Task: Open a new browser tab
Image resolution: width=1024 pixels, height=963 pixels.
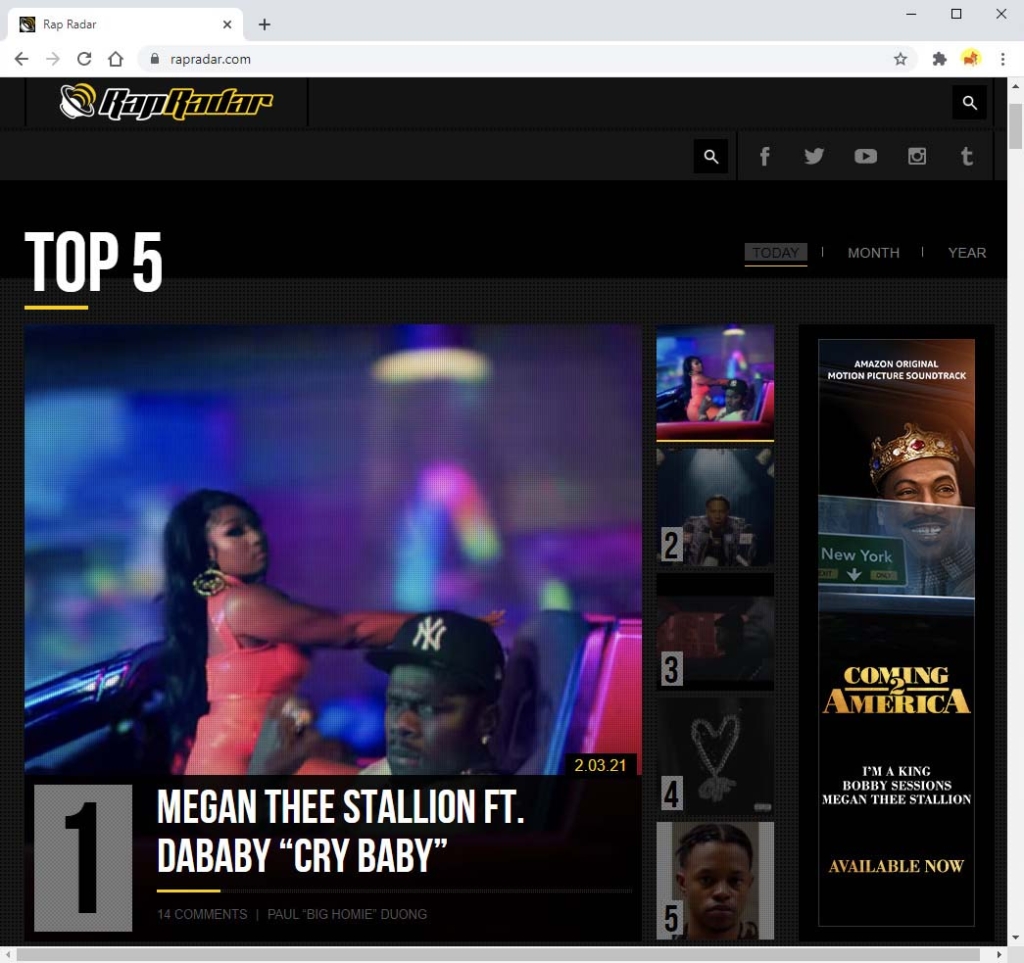Action: tap(264, 24)
